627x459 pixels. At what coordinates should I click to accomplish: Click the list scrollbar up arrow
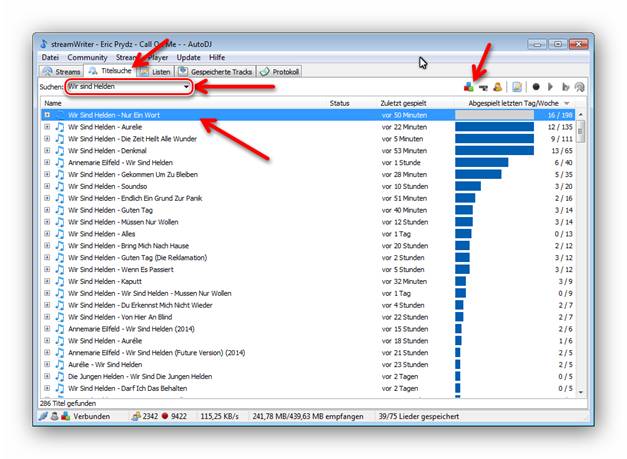point(580,115)
